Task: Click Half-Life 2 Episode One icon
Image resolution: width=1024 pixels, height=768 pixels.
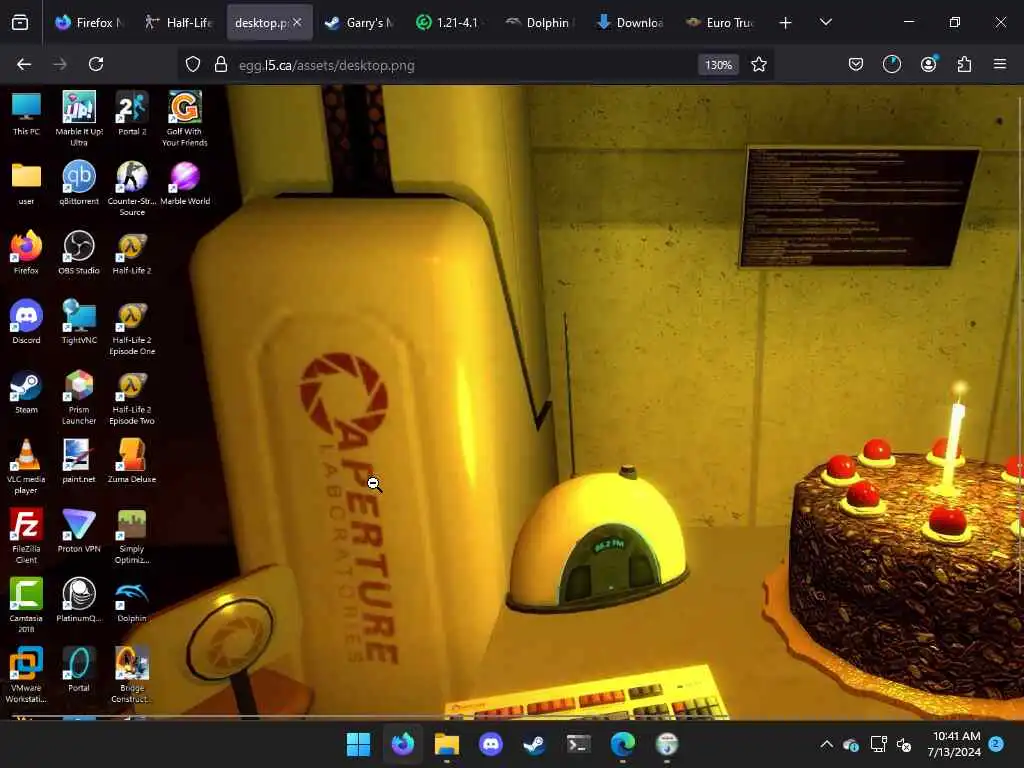Action: point(132,328)
